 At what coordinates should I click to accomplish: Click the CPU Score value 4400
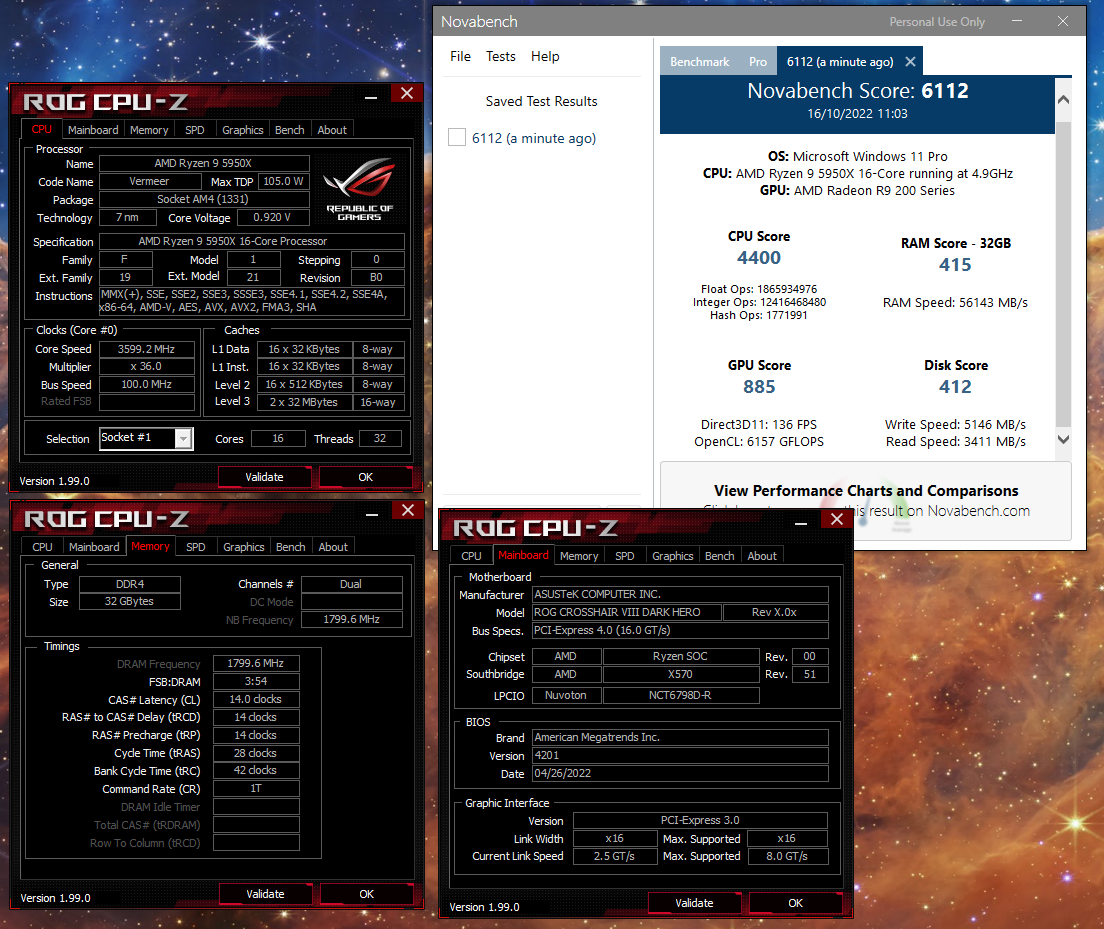(759, 258)
